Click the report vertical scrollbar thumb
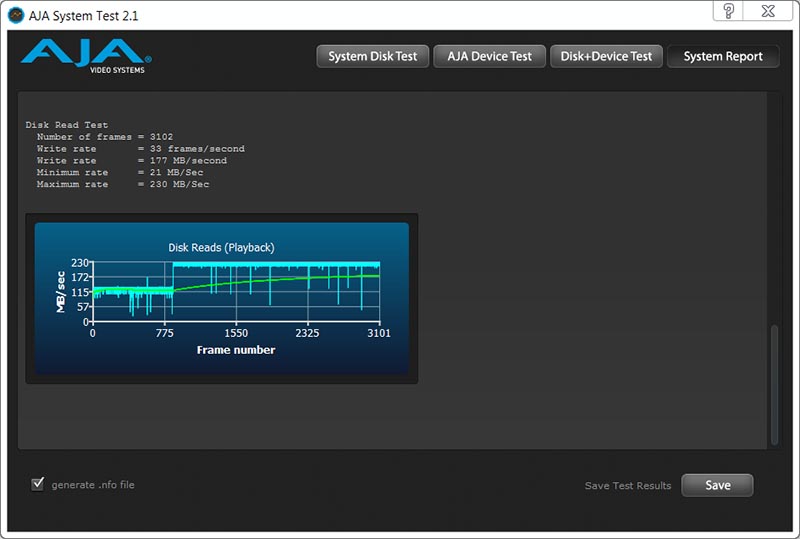 pyautogui.click(x=774, y=384)
